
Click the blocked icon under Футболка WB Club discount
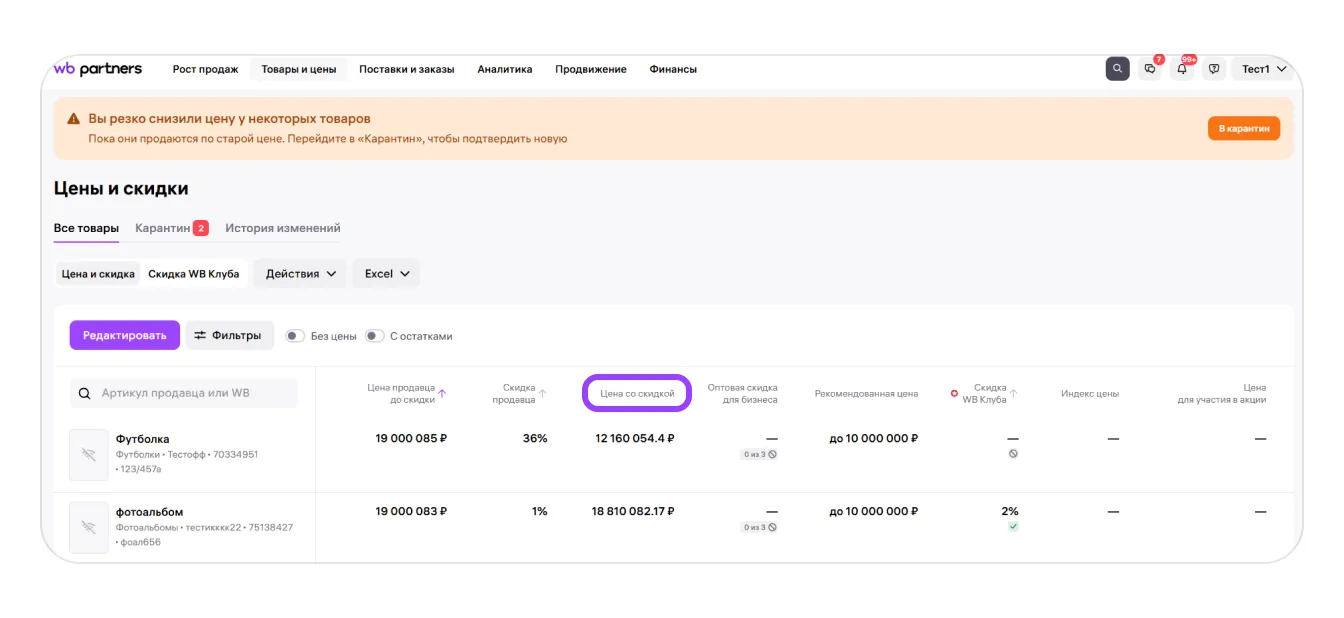click(x=1013, y=453)
